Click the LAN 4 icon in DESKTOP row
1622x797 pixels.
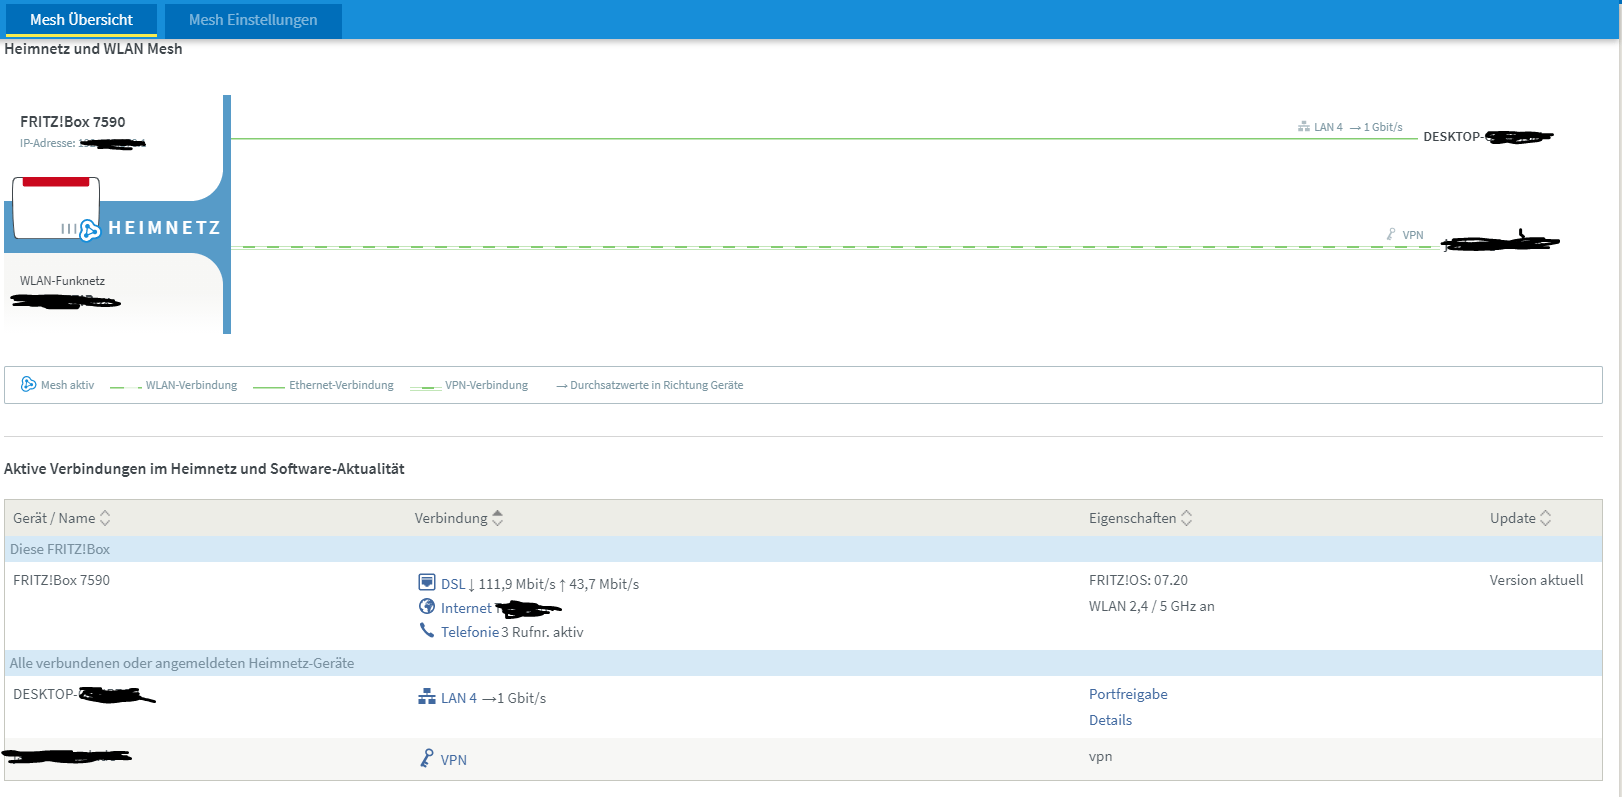click(x=427, y=697)
